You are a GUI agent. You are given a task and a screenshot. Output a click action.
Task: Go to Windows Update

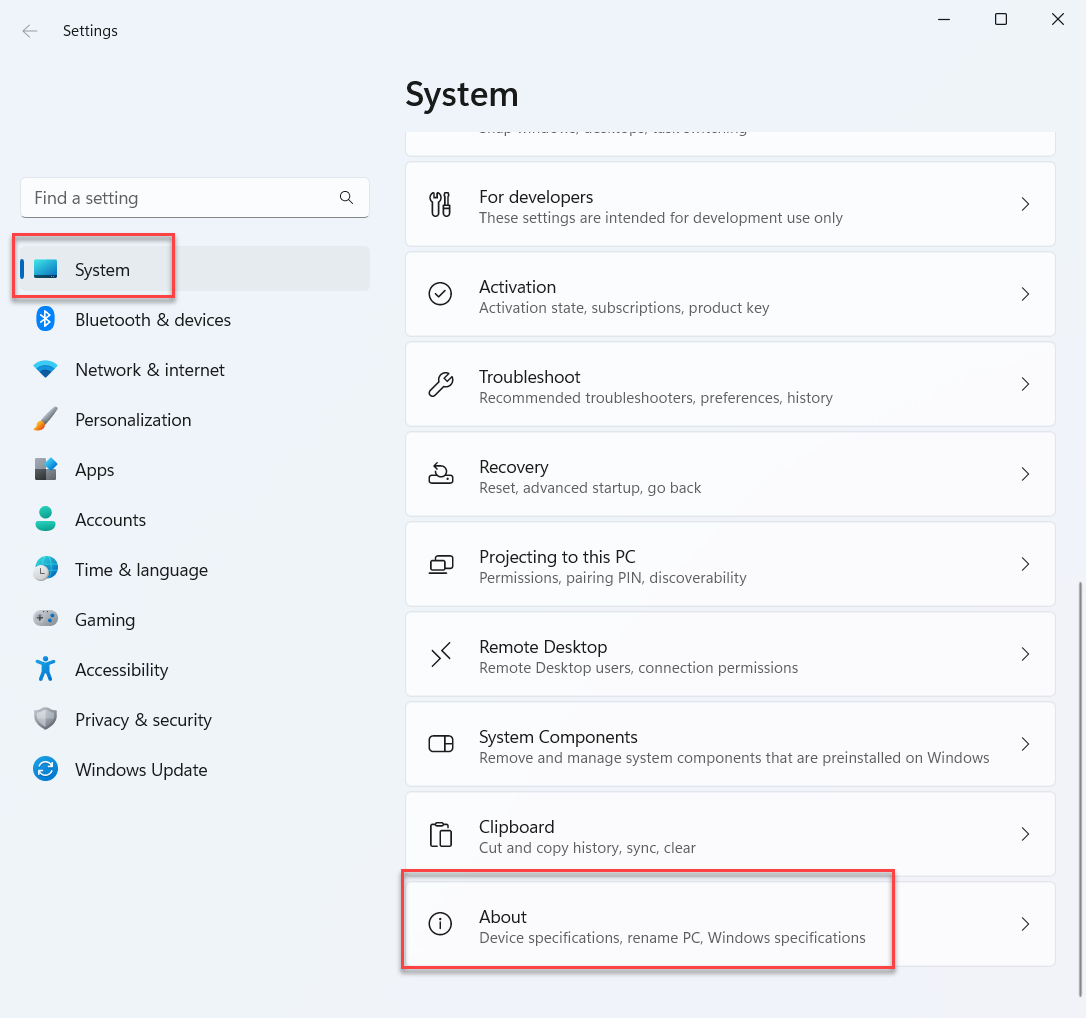coord(195,769)
